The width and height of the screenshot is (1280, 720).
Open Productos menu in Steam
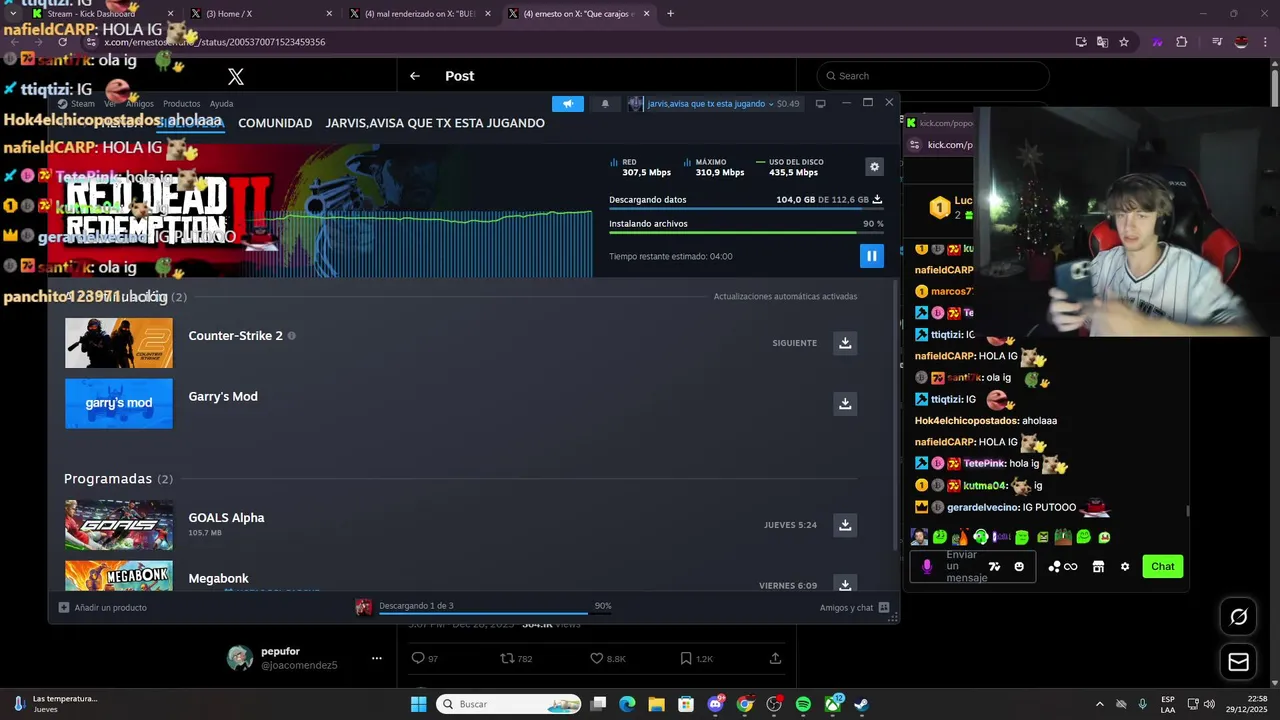pos(182,104)
